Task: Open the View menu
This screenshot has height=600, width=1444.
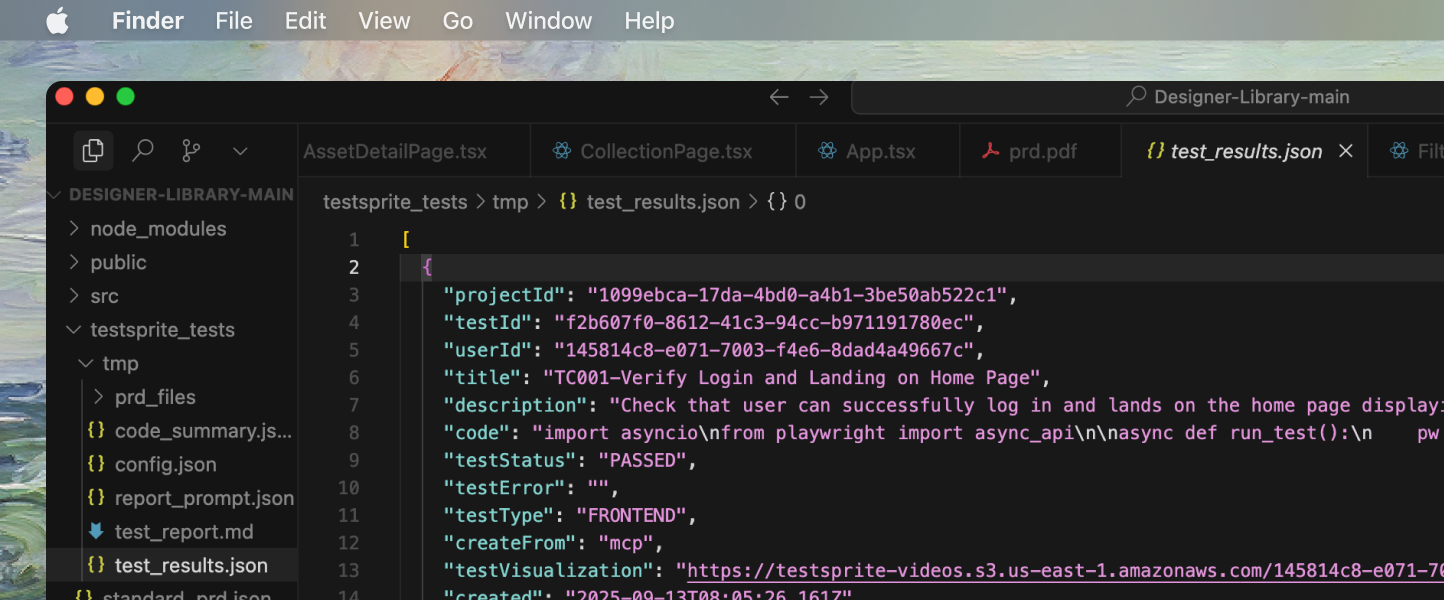Action: pyautogui.click(x=384, y=21)
